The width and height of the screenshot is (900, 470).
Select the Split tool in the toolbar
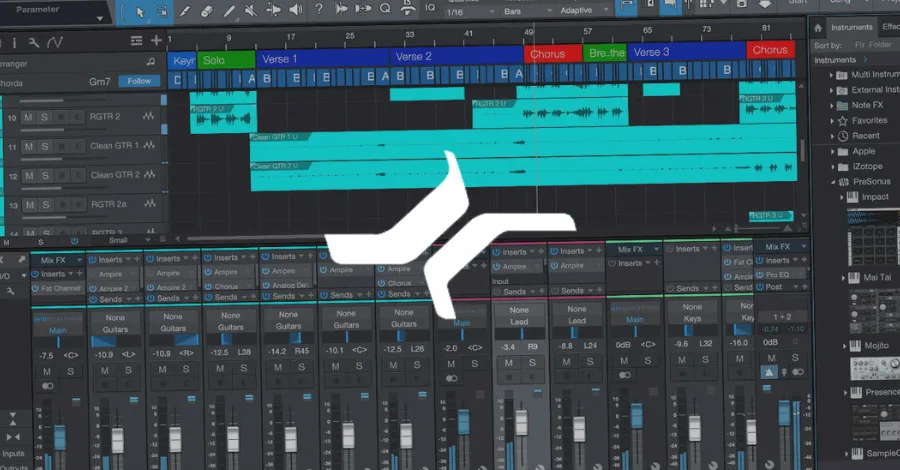[184, 11]
